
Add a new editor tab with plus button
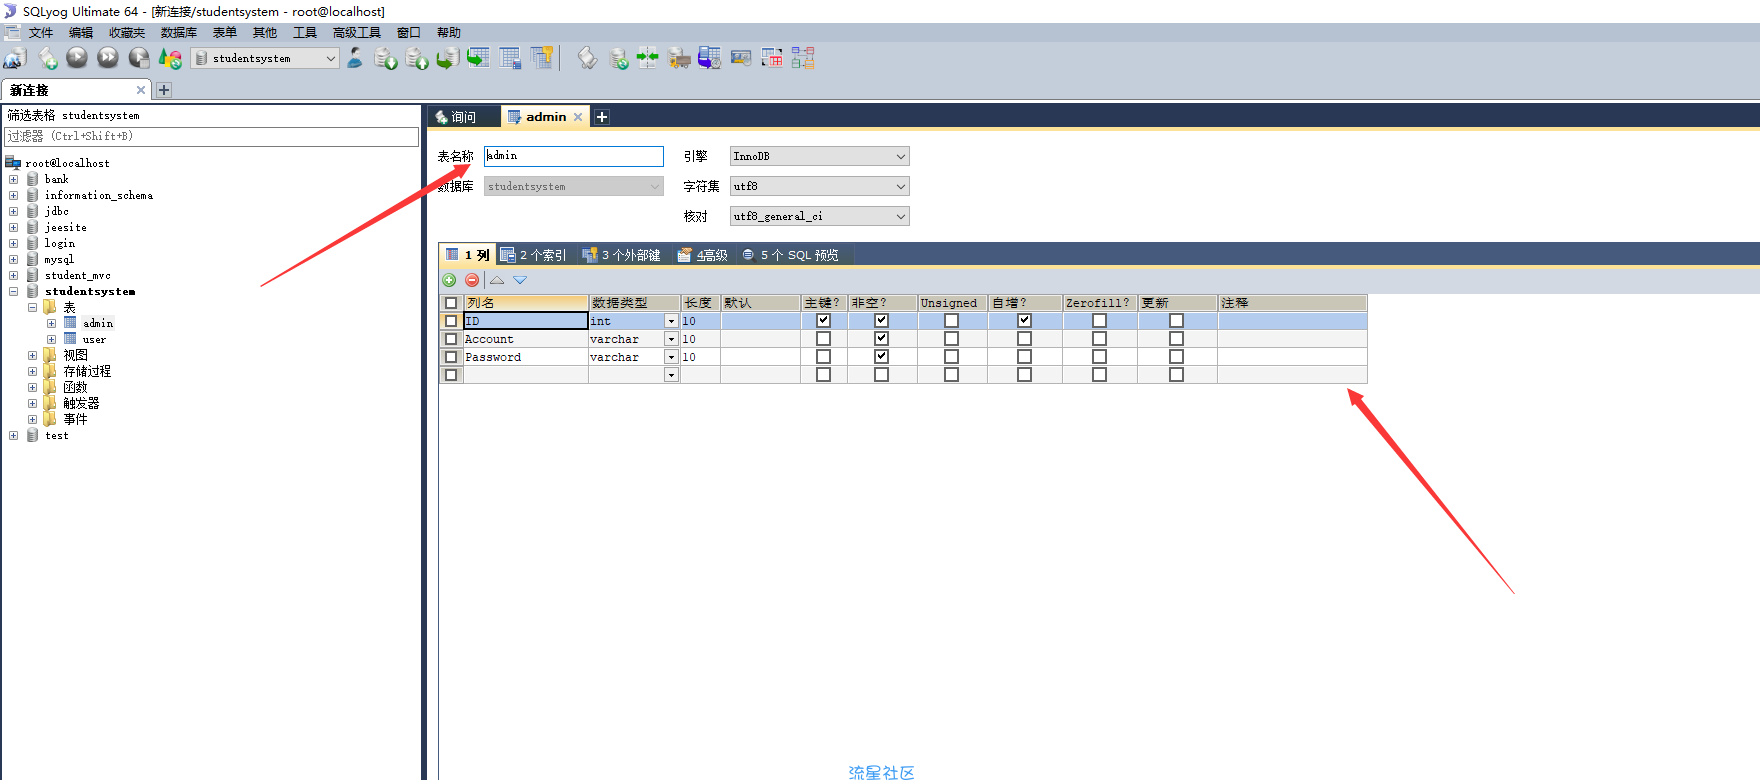tap(602, 117)
